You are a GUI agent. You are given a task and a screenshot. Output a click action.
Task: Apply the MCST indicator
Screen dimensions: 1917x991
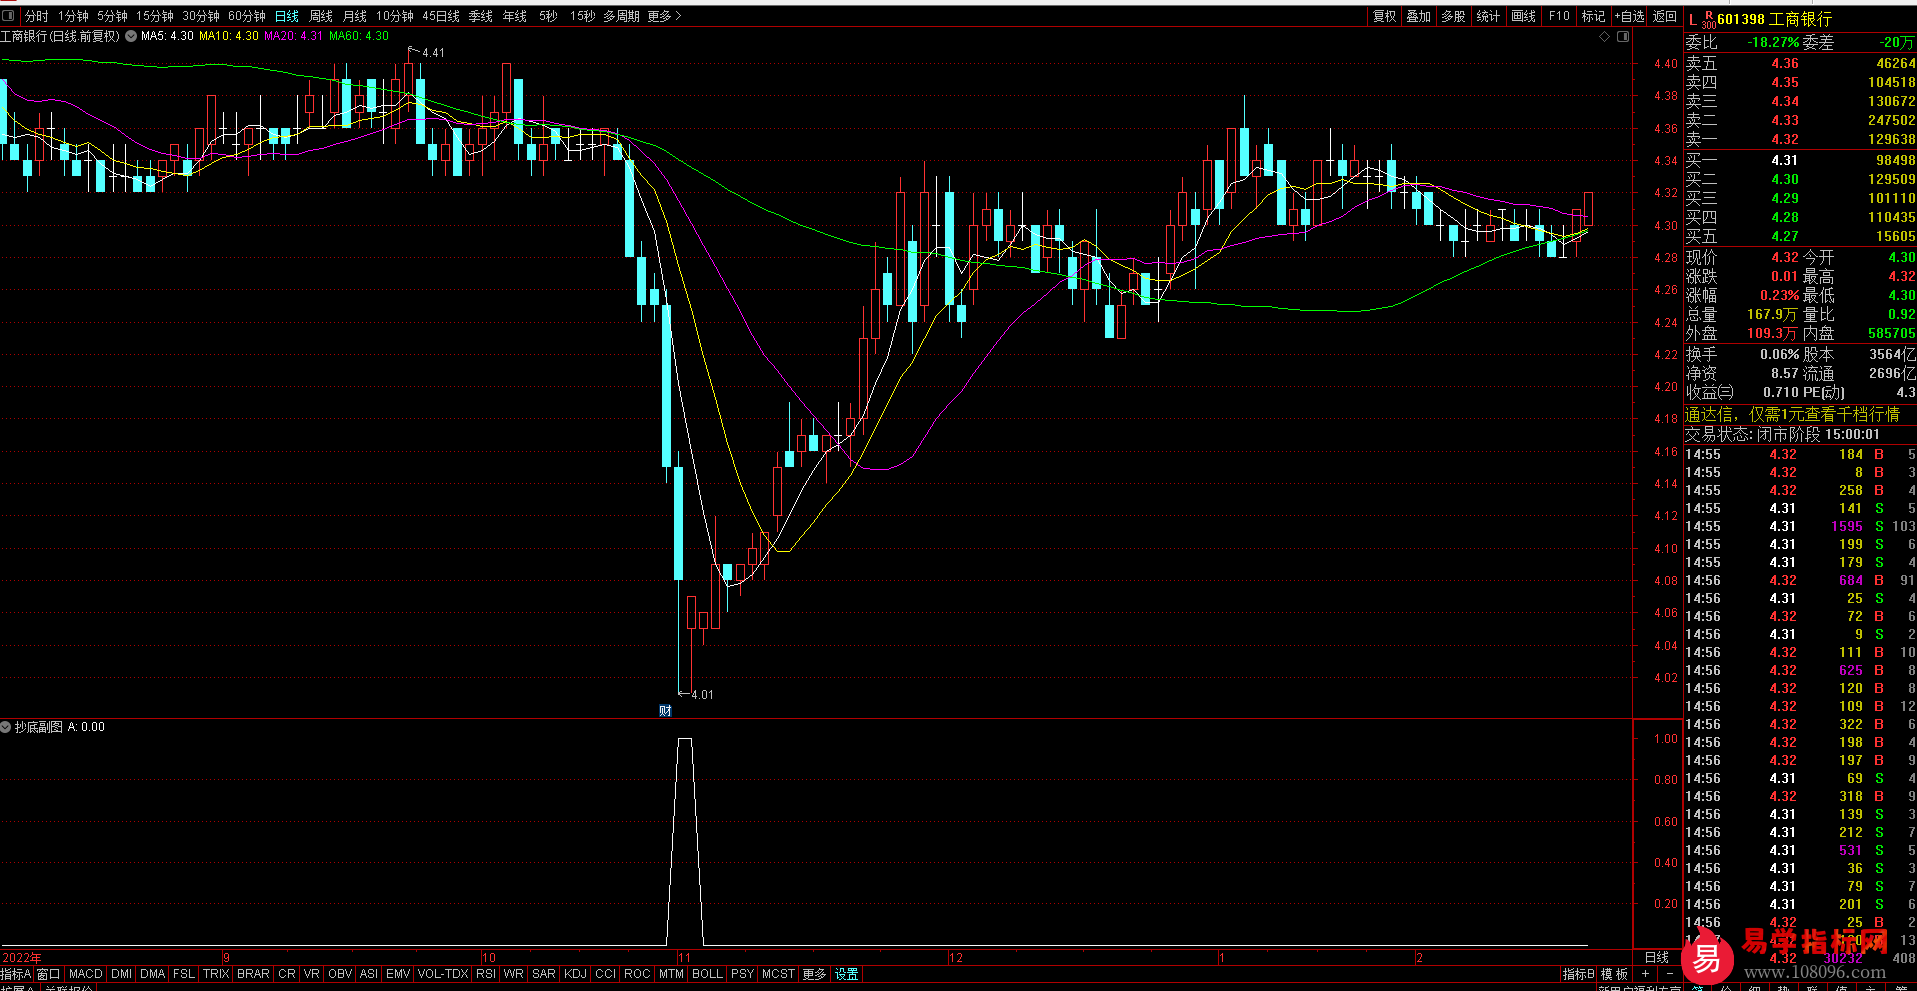[x=778, y=973]
